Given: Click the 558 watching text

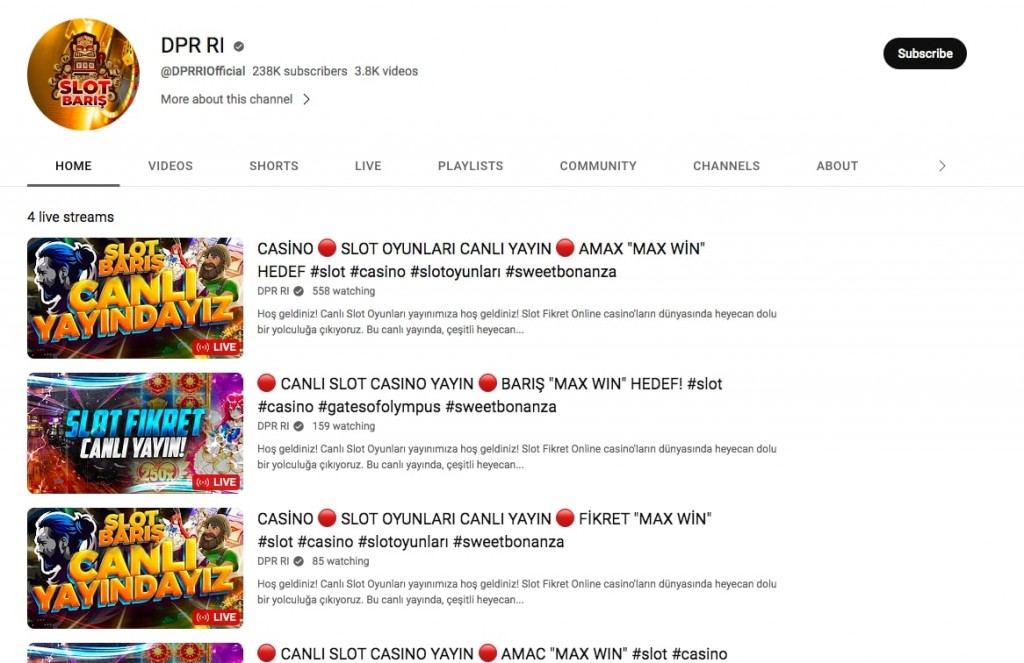Looking at the screenshot, I should coord(344,291).
